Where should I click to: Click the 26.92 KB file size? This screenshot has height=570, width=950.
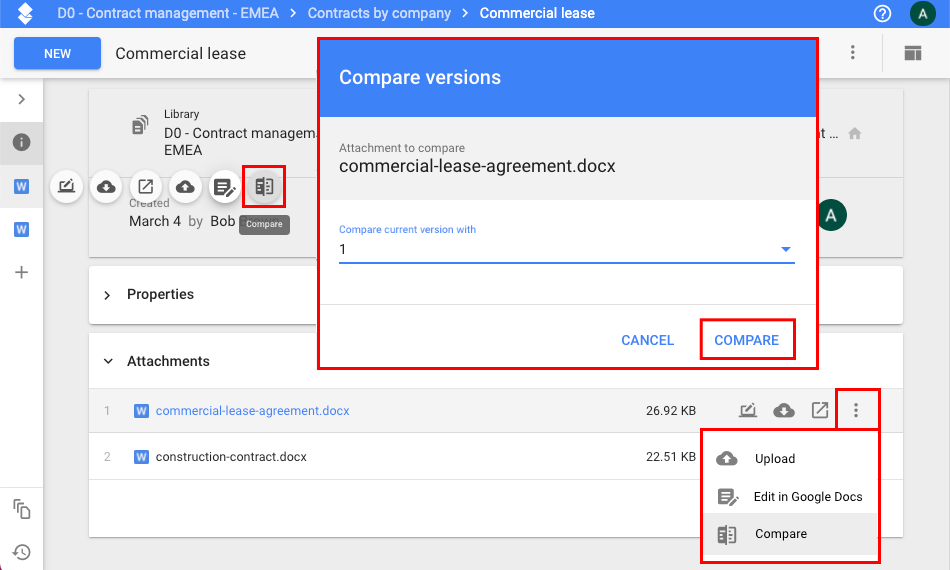click(x=671, y=411)
